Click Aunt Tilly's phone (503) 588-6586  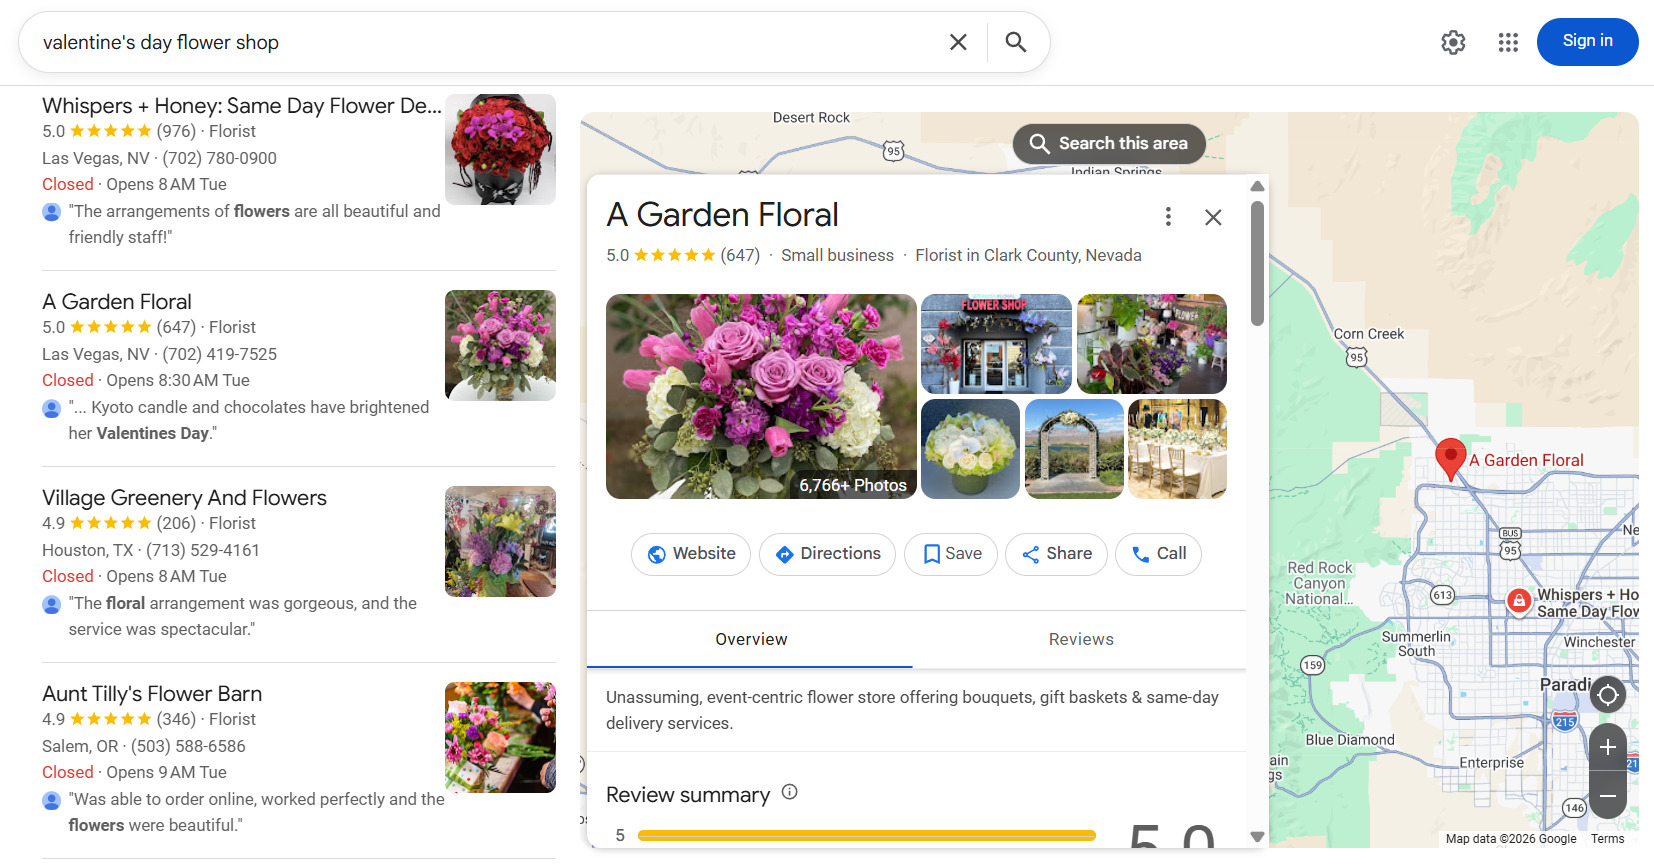point(188,746)
